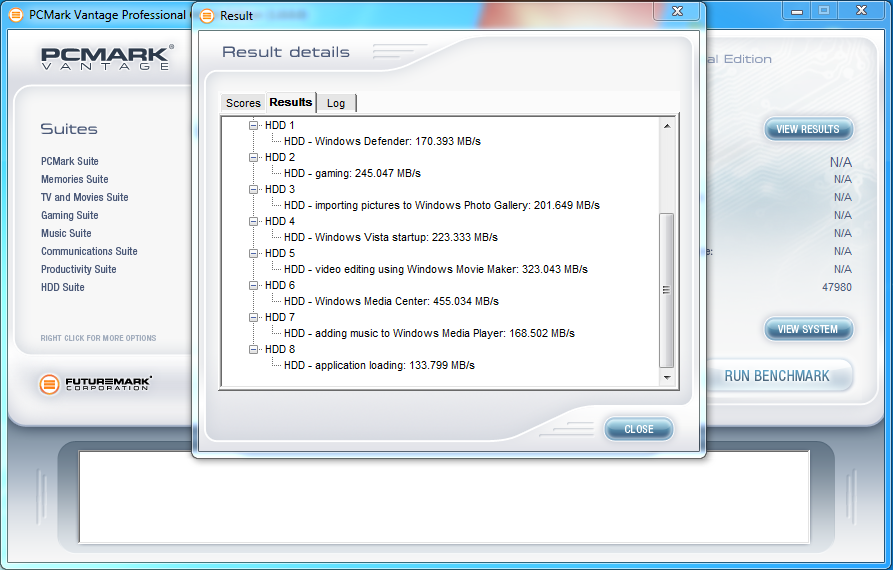Collapse the HDD 2 tree node

[253, 157]
